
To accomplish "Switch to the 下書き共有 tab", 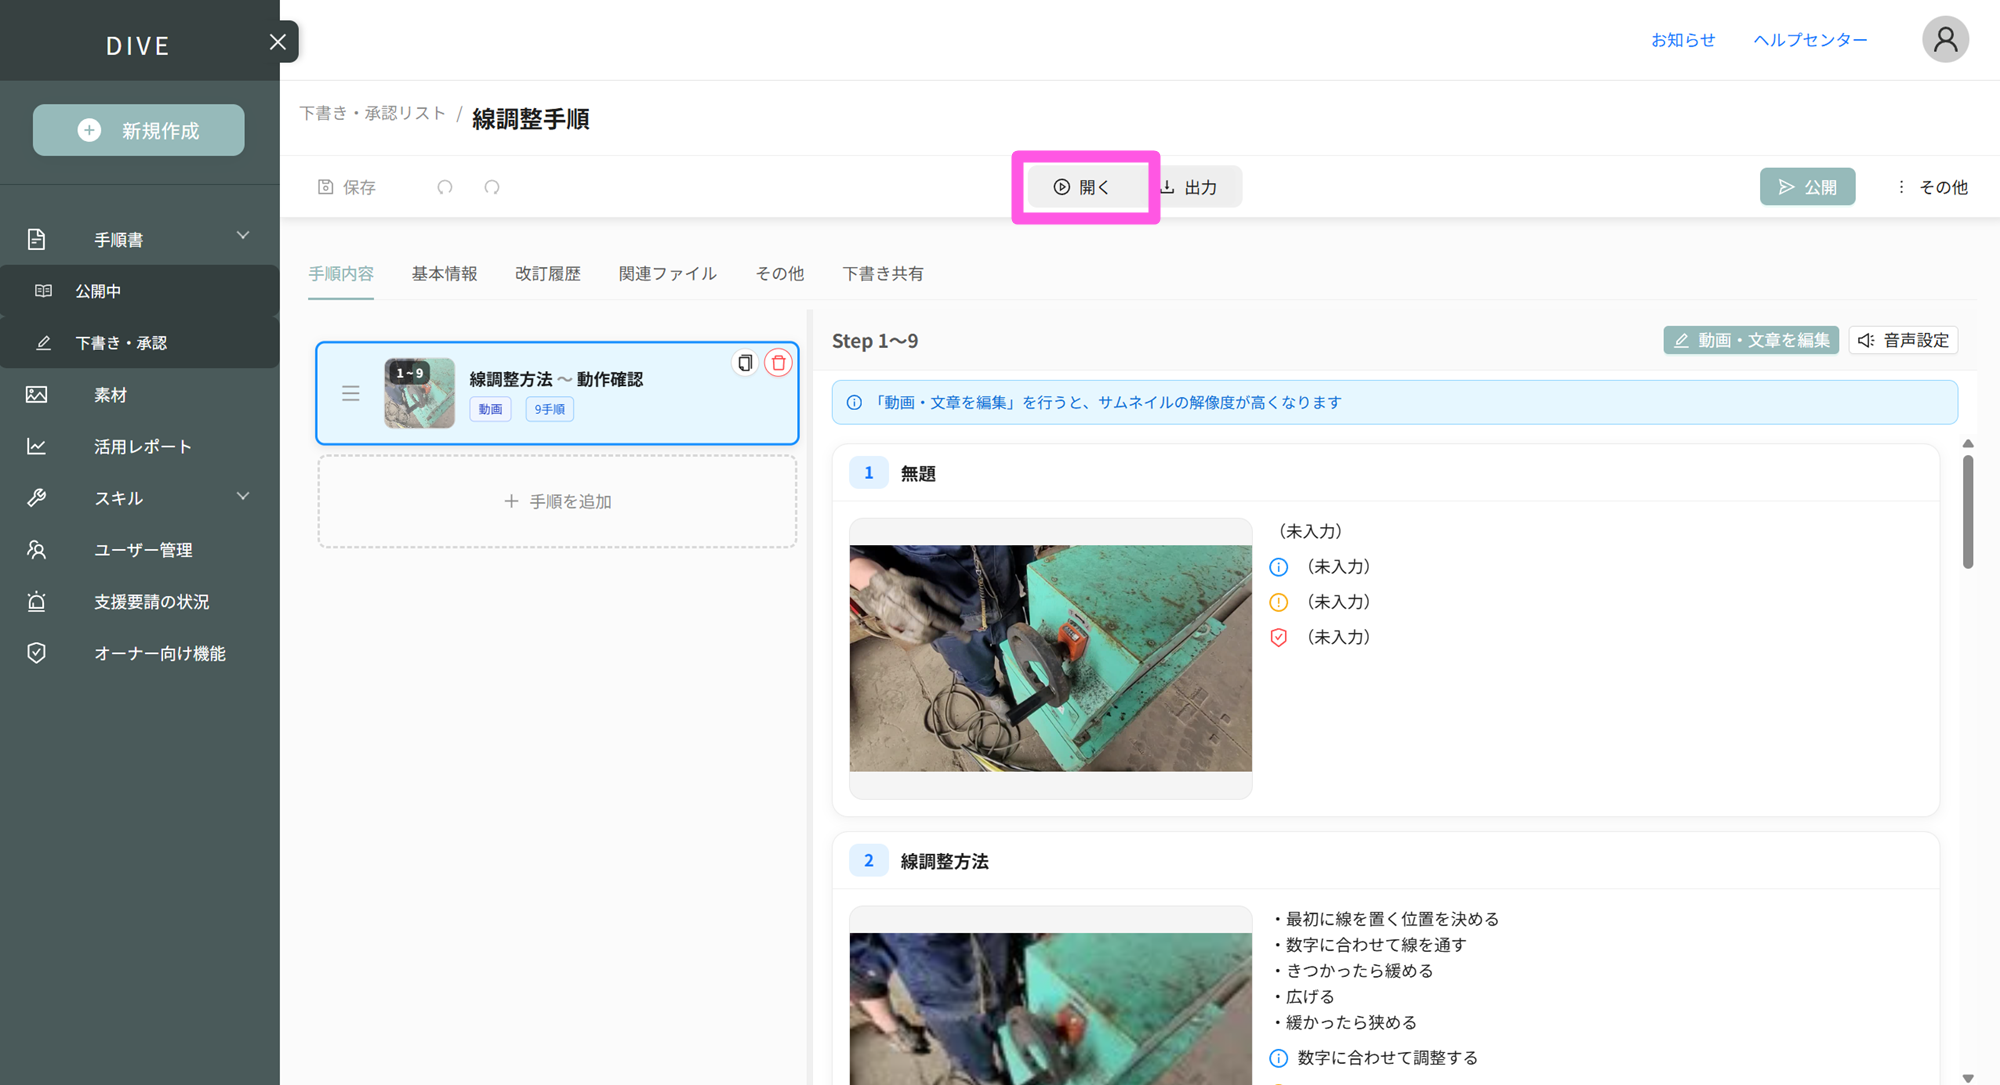I will click(883, 274).
